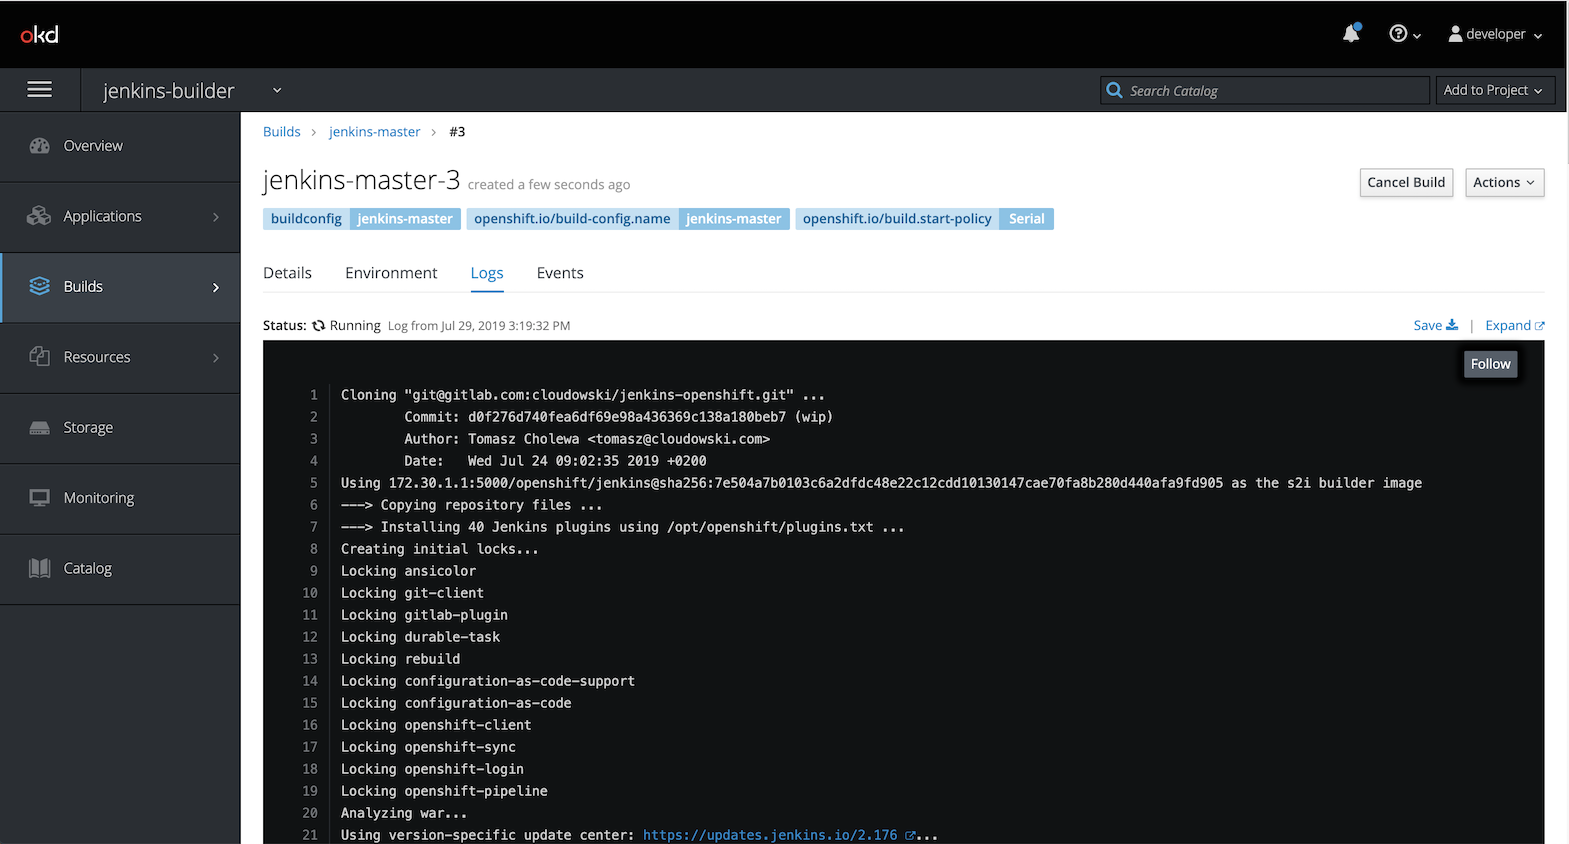This screenshot has height=844, width=1569.
Task: Go to Builds breadcrumb link
Action: [282, 132]
